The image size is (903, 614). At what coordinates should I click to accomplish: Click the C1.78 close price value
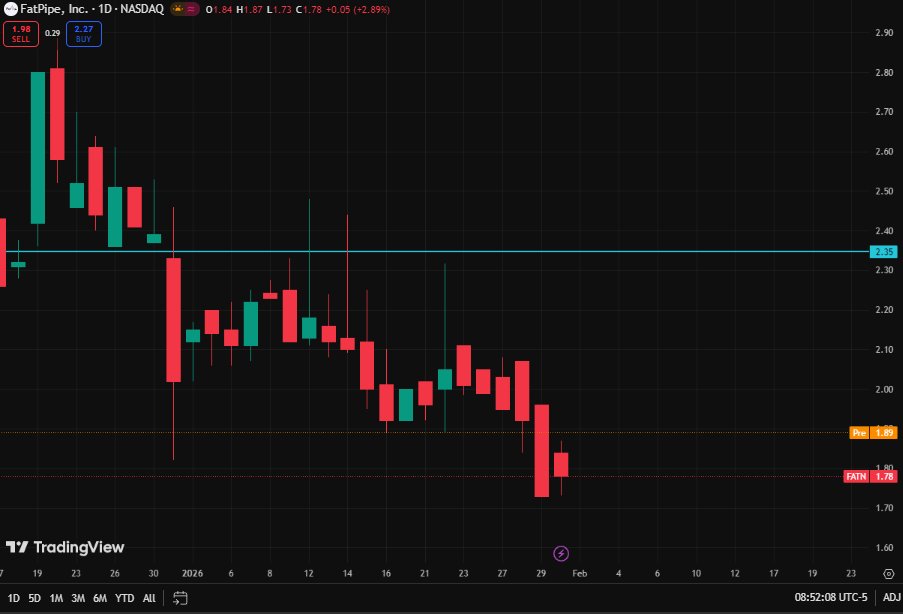309,10
